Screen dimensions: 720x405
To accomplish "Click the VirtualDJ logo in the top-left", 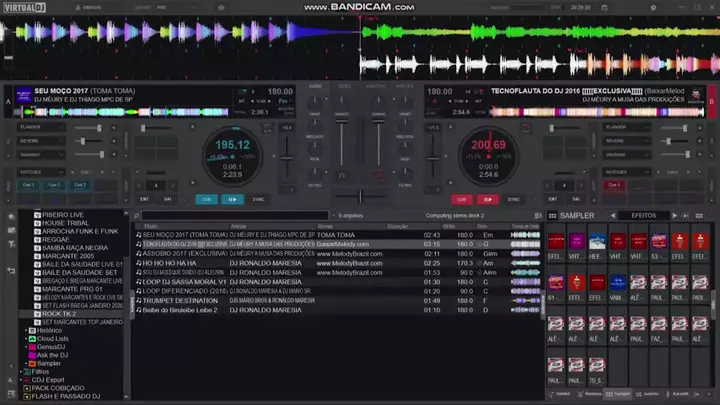I will point(20,6).
